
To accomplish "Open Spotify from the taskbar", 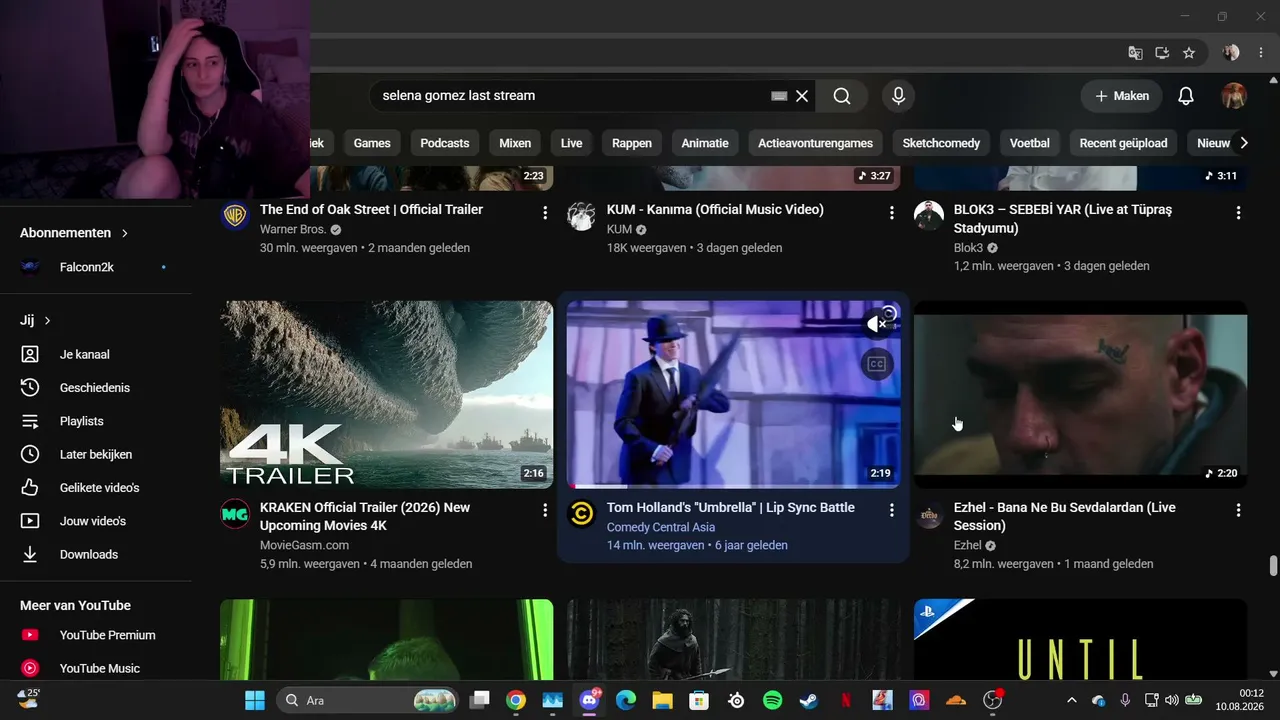I will coord(772,700).
